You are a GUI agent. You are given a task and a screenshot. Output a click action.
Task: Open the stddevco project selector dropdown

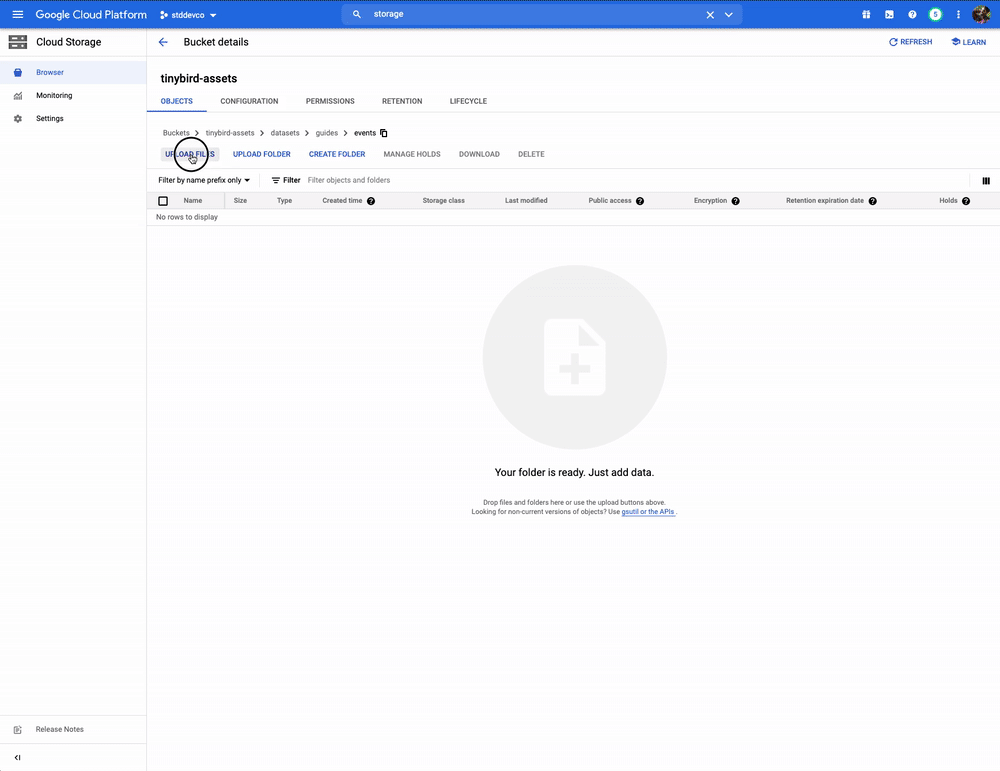tap(189, 15)
